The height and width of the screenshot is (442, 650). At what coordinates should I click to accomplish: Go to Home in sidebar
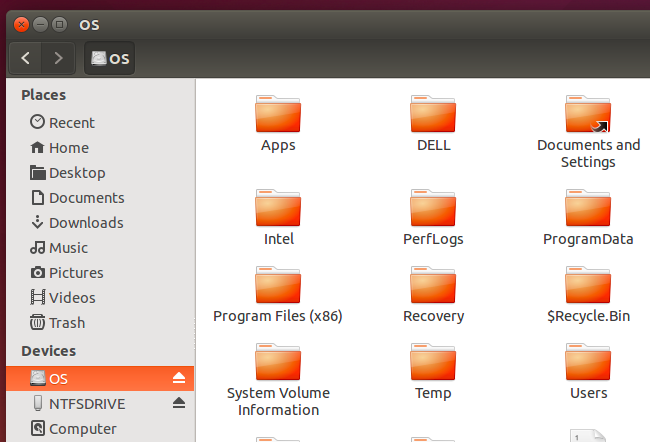pos(68,147)
